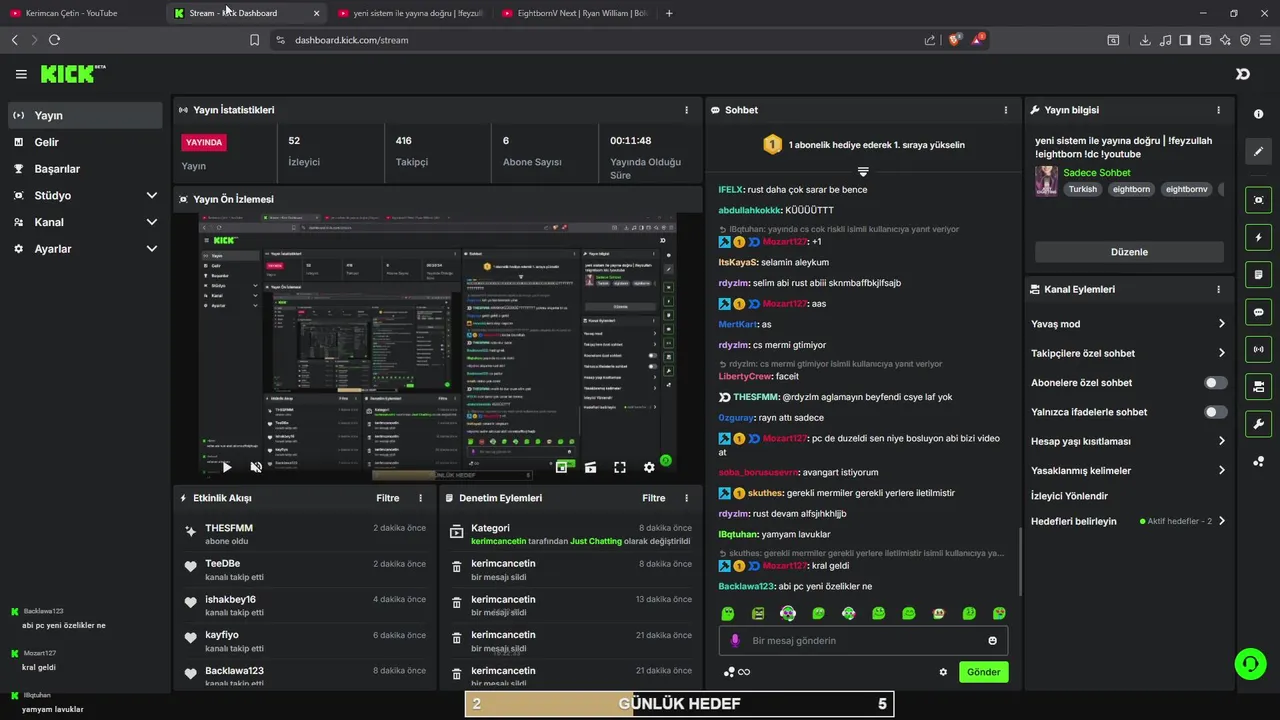Open Yavaş mod options
1280x720 pixels.
click(1128, 324)
